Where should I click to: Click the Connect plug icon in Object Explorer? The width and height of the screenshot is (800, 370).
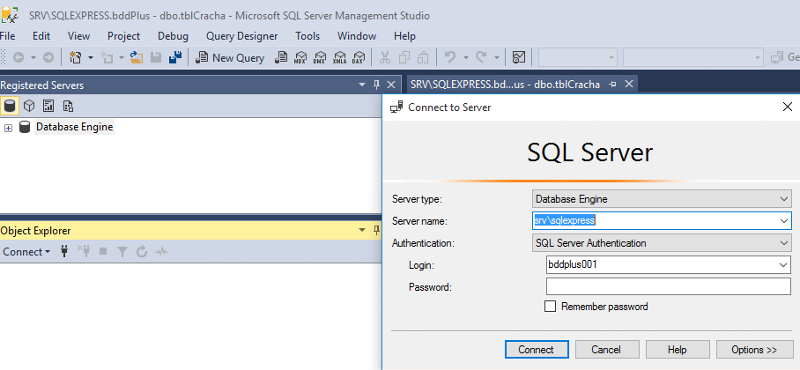[64, 252]
